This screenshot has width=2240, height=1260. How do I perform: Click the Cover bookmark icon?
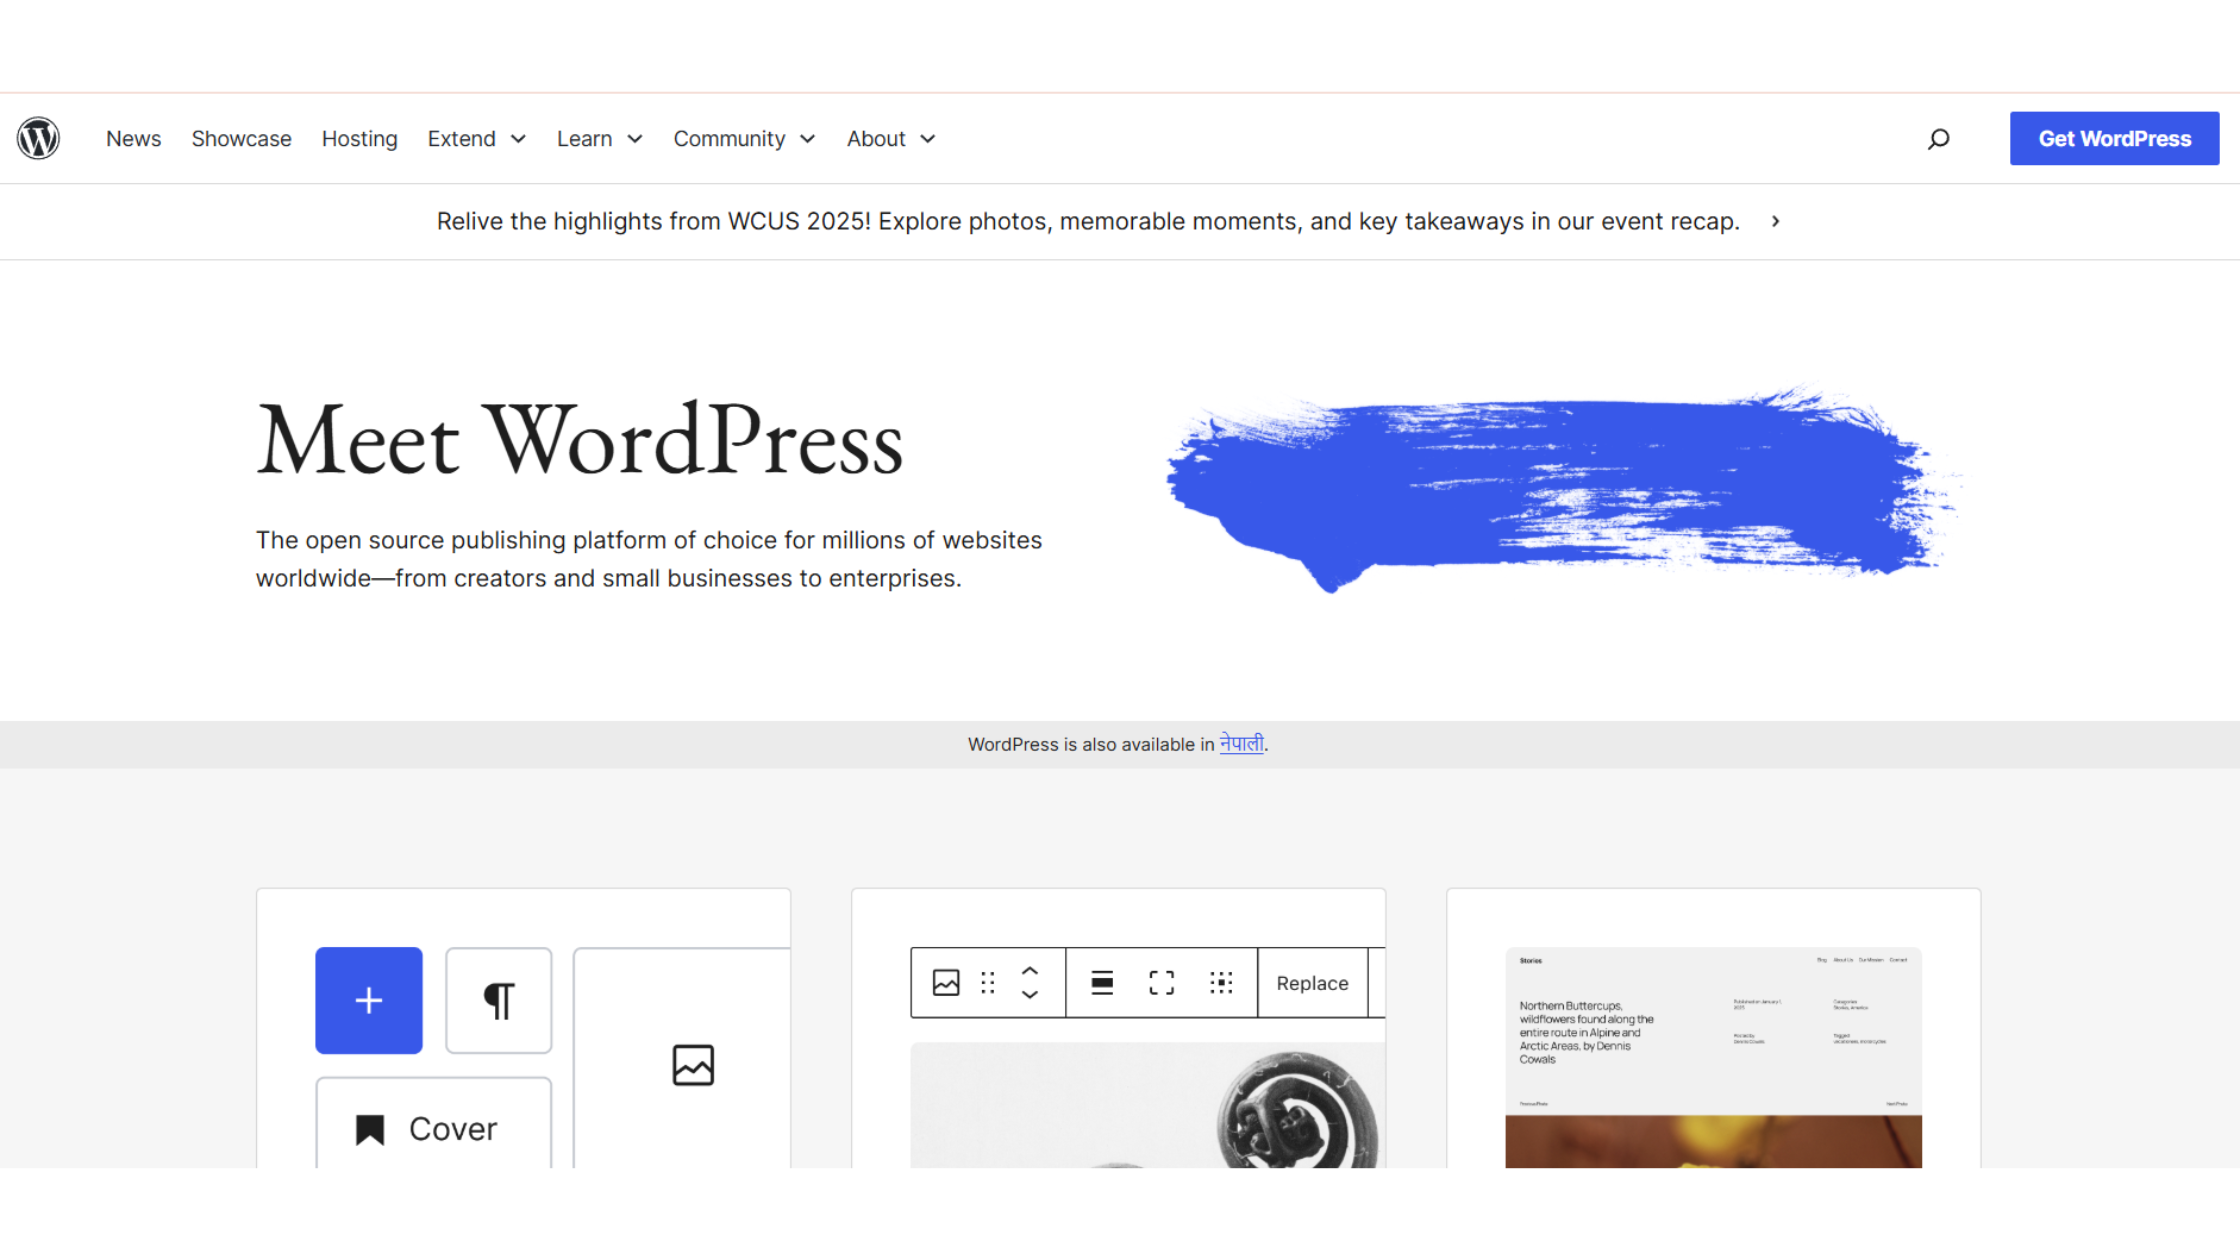[x=370, y=1129]
